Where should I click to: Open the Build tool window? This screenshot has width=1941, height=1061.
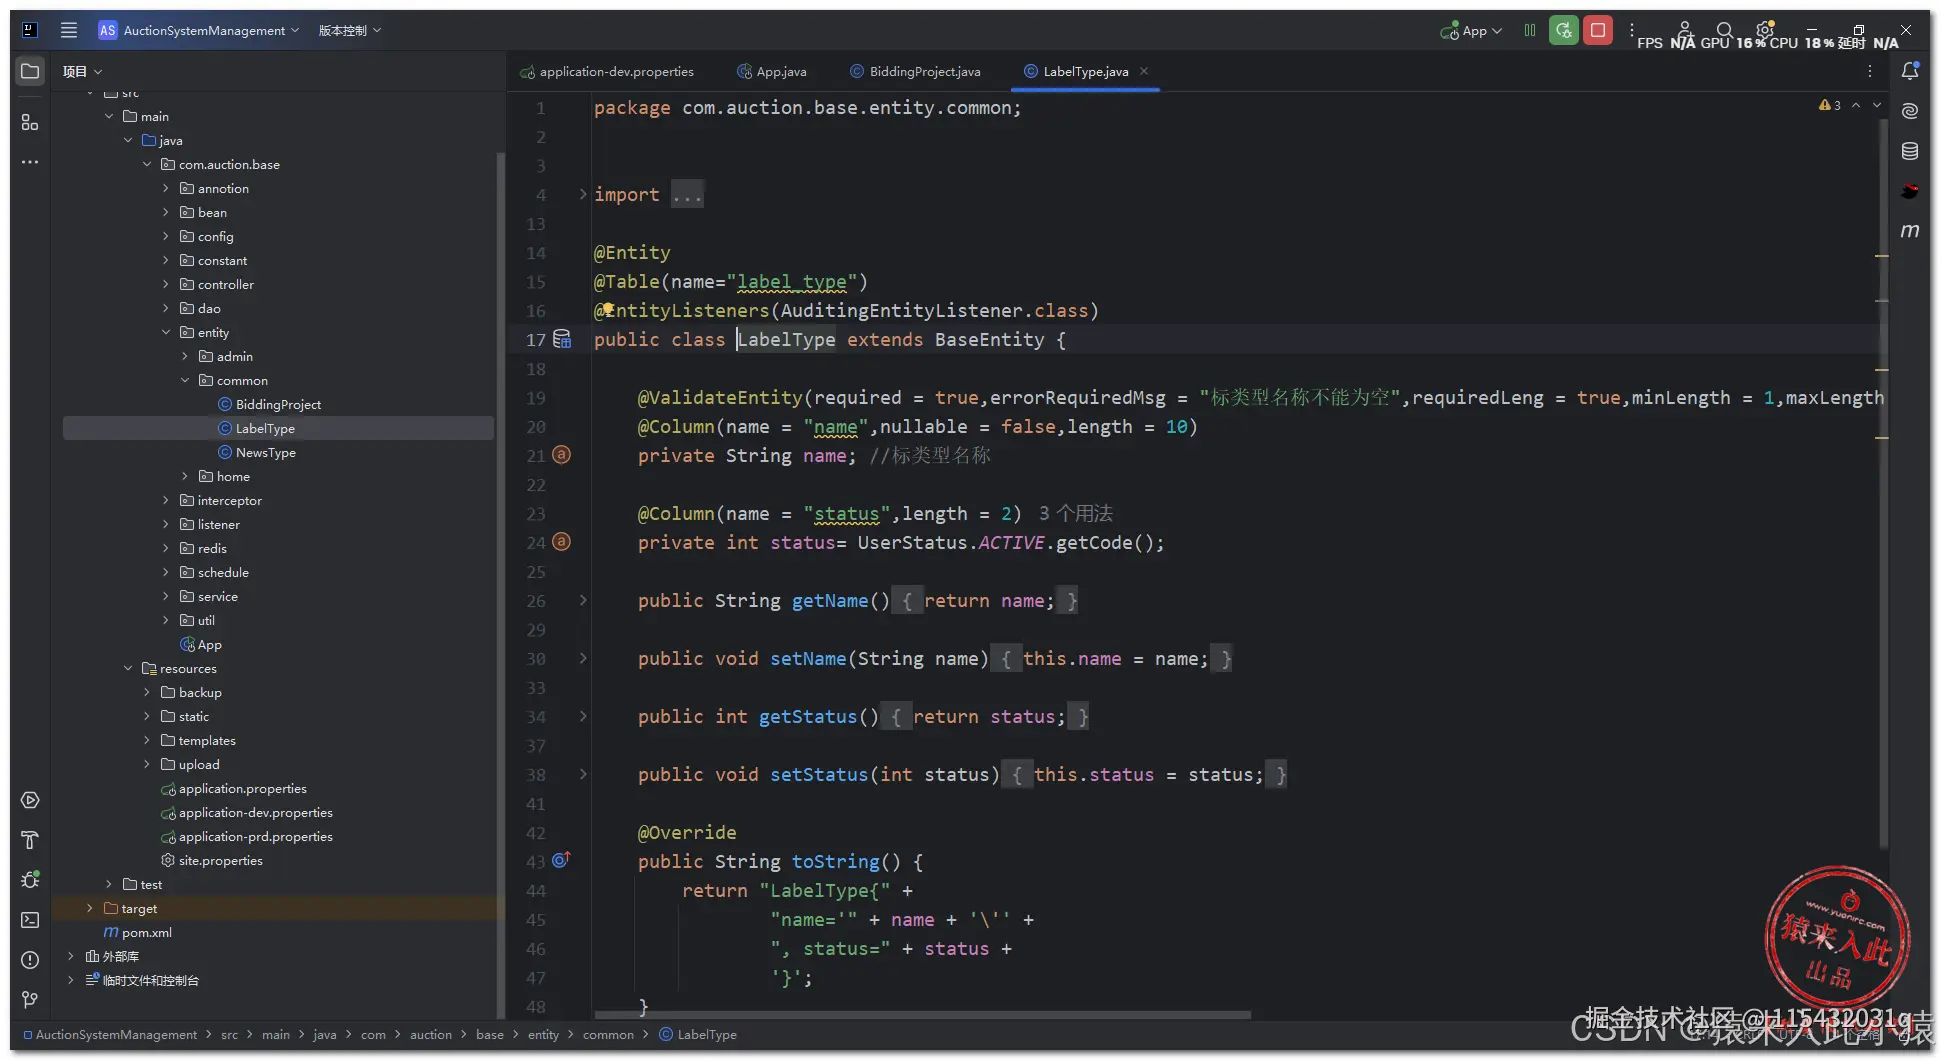tap(30, 840)
